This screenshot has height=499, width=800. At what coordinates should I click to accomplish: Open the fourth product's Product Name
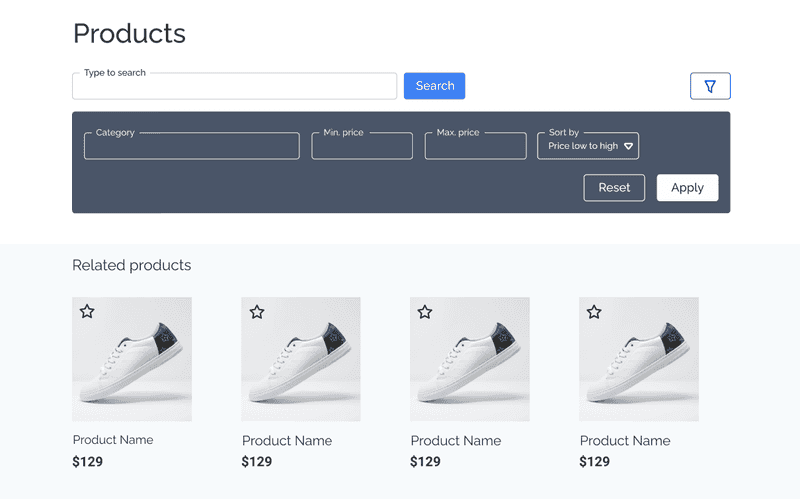coord(625,441)
